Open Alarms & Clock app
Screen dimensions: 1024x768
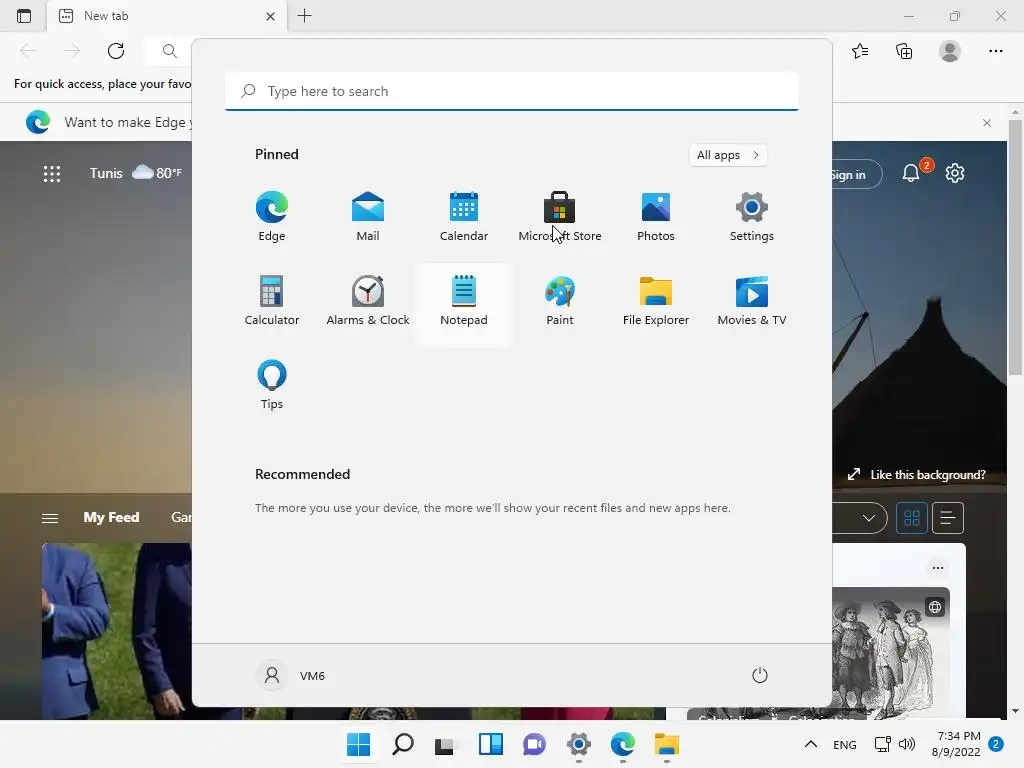pyautogui.click(x=368, y=301)
